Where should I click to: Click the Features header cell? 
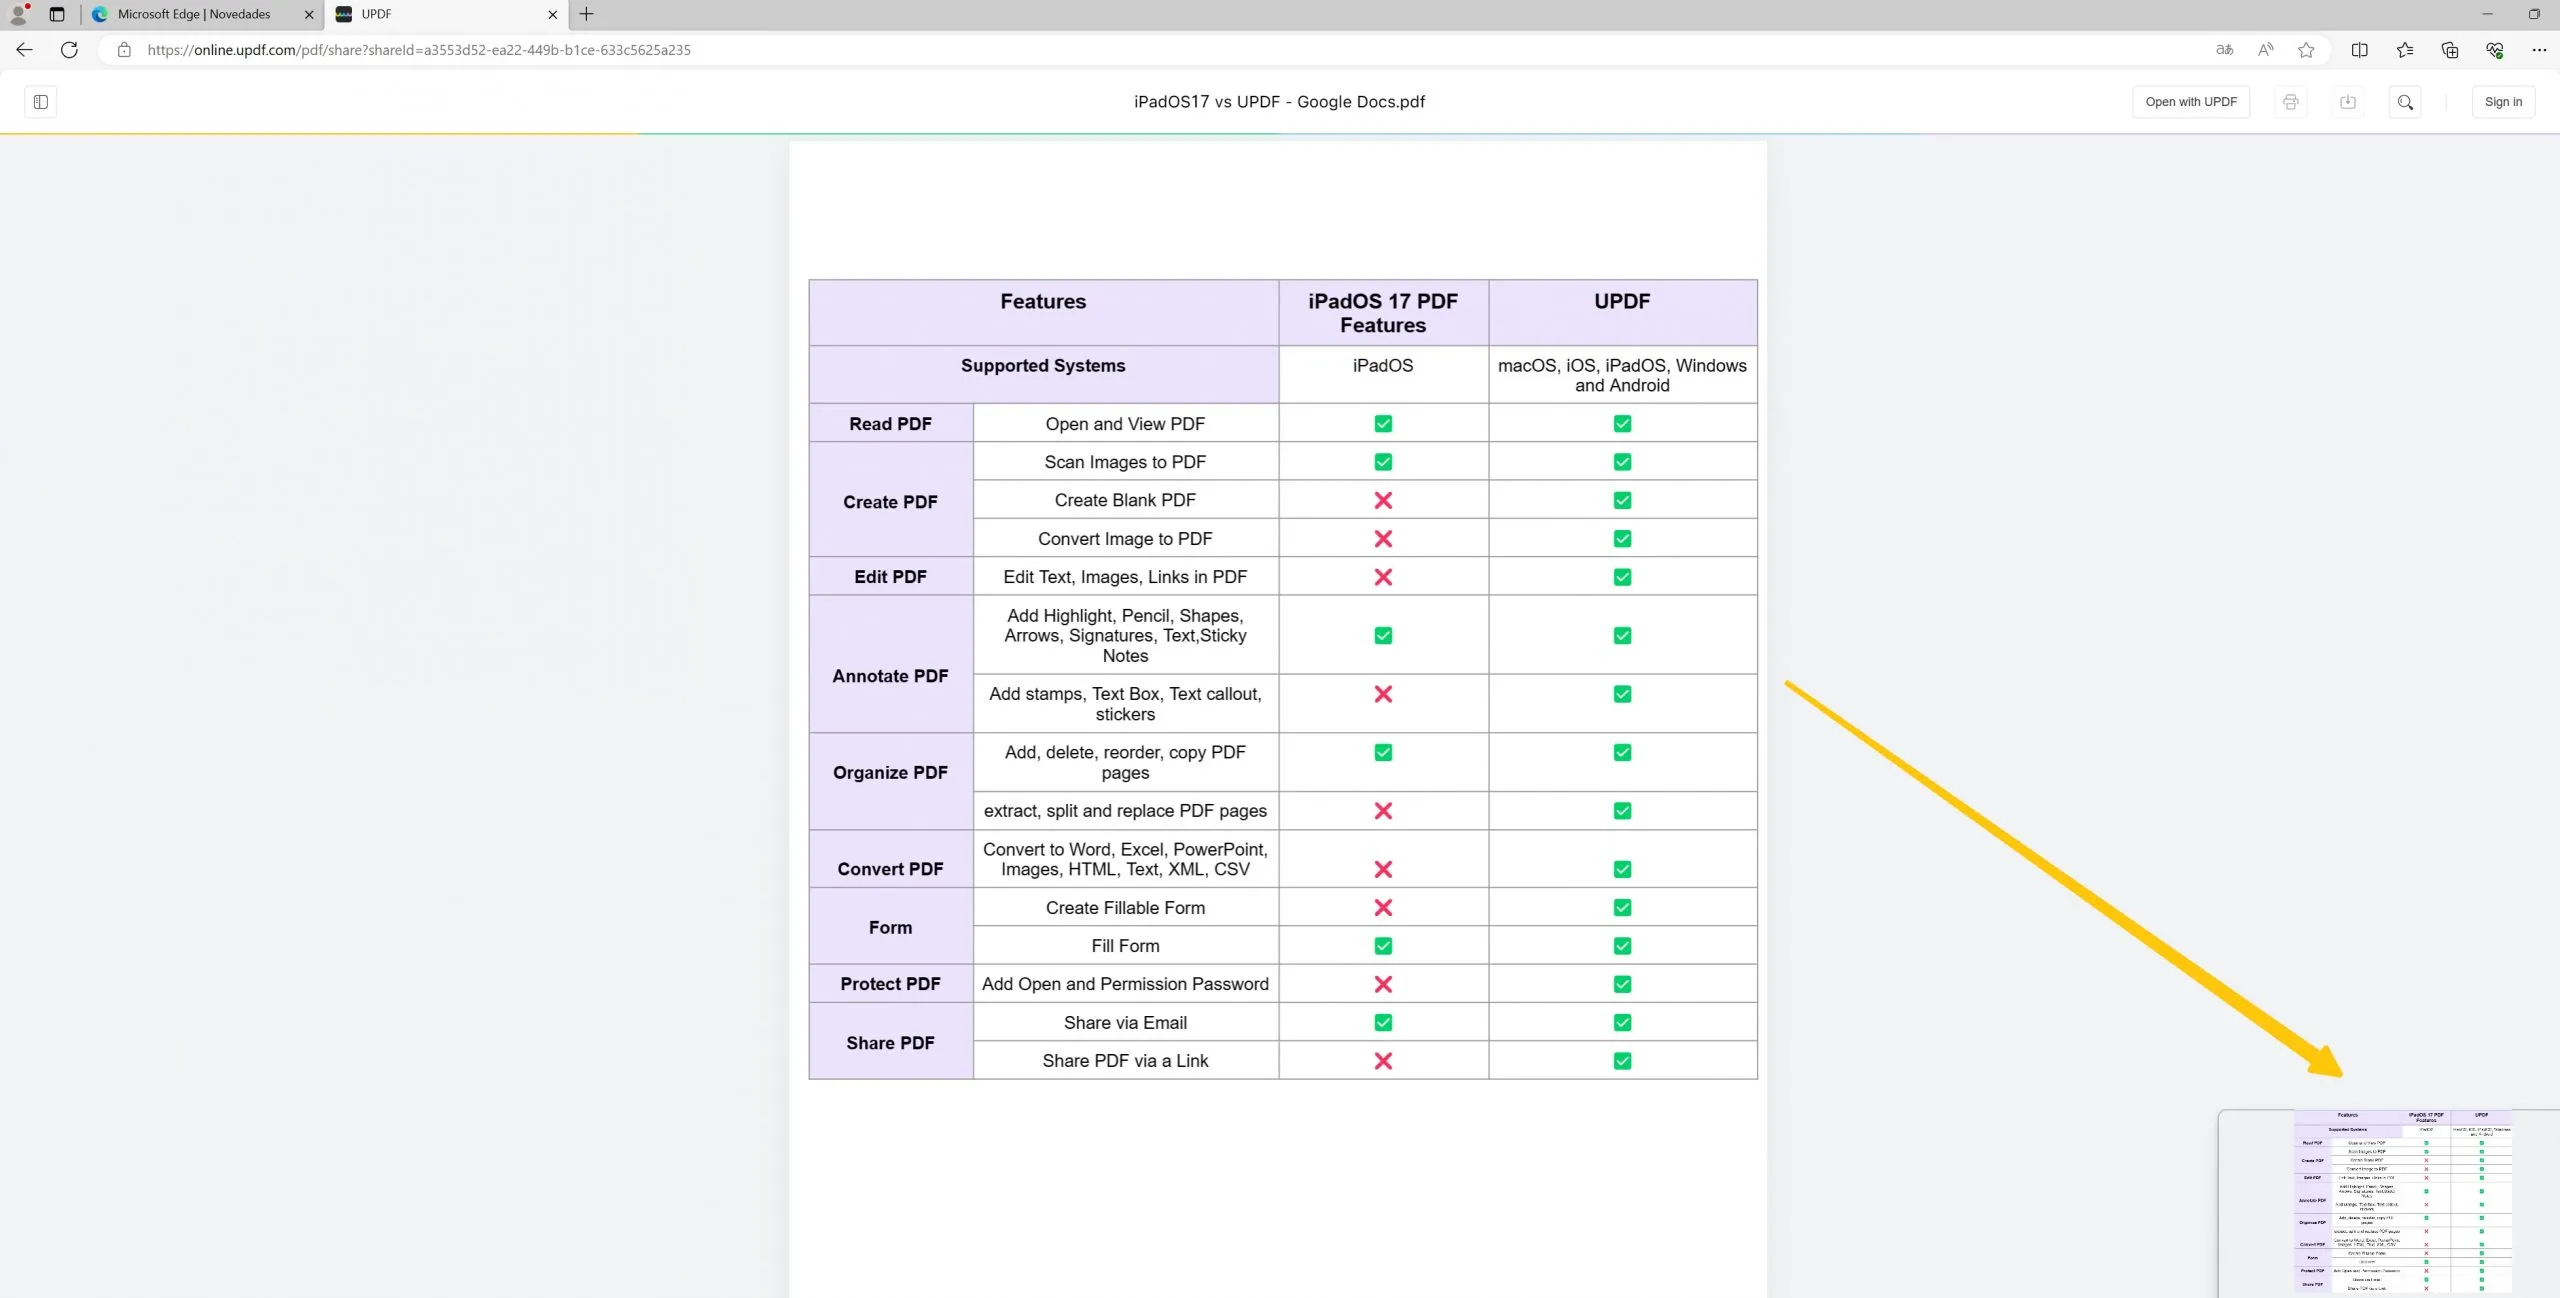click(1043, 313)
